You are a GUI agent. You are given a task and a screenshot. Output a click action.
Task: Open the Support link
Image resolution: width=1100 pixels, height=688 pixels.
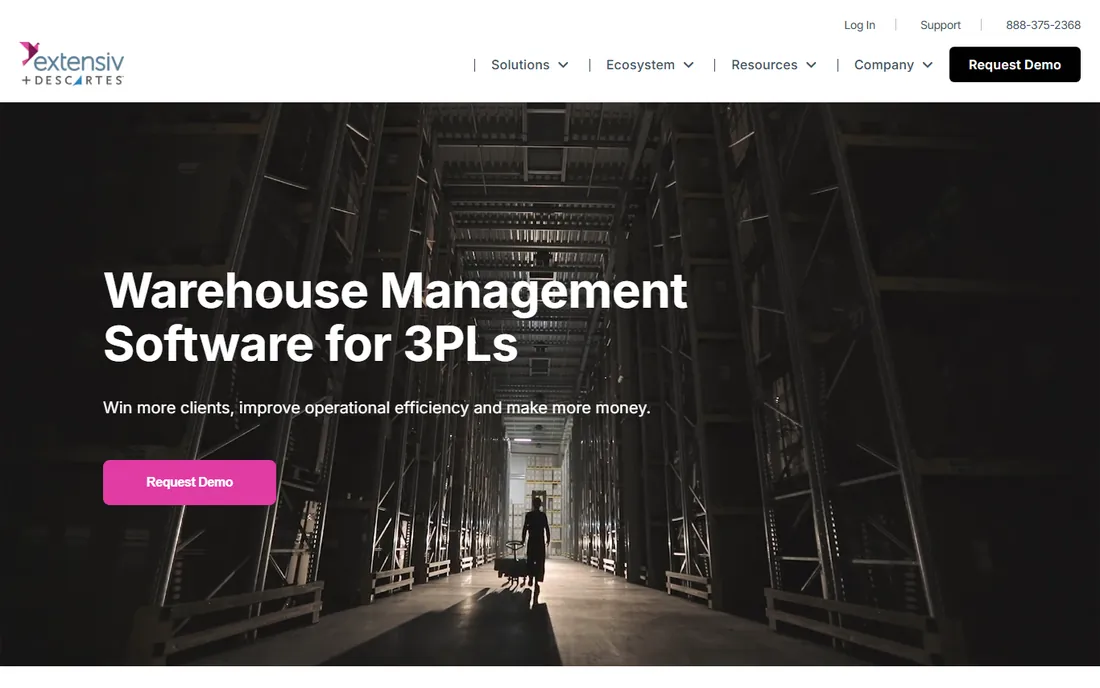tap(940, 25)
